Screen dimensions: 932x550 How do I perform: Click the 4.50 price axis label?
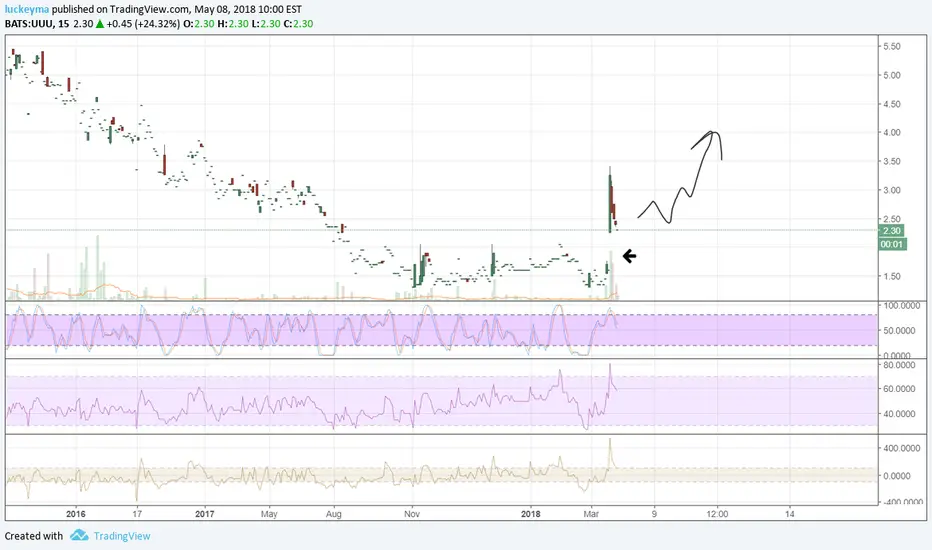click(892, 104)
